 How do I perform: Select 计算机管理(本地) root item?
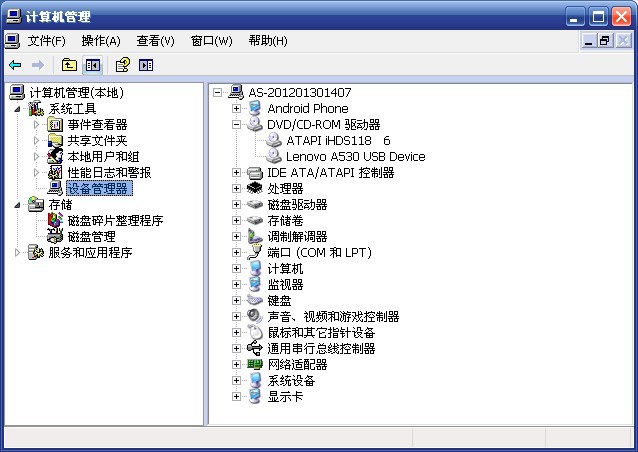click(76, 92)
